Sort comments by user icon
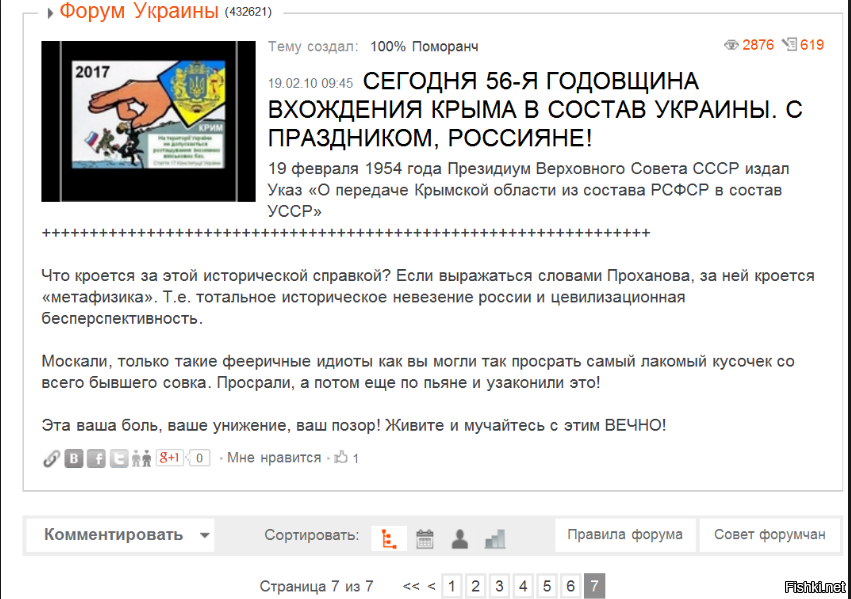Viewport: 851px width, 599px height. coord(460,539)
